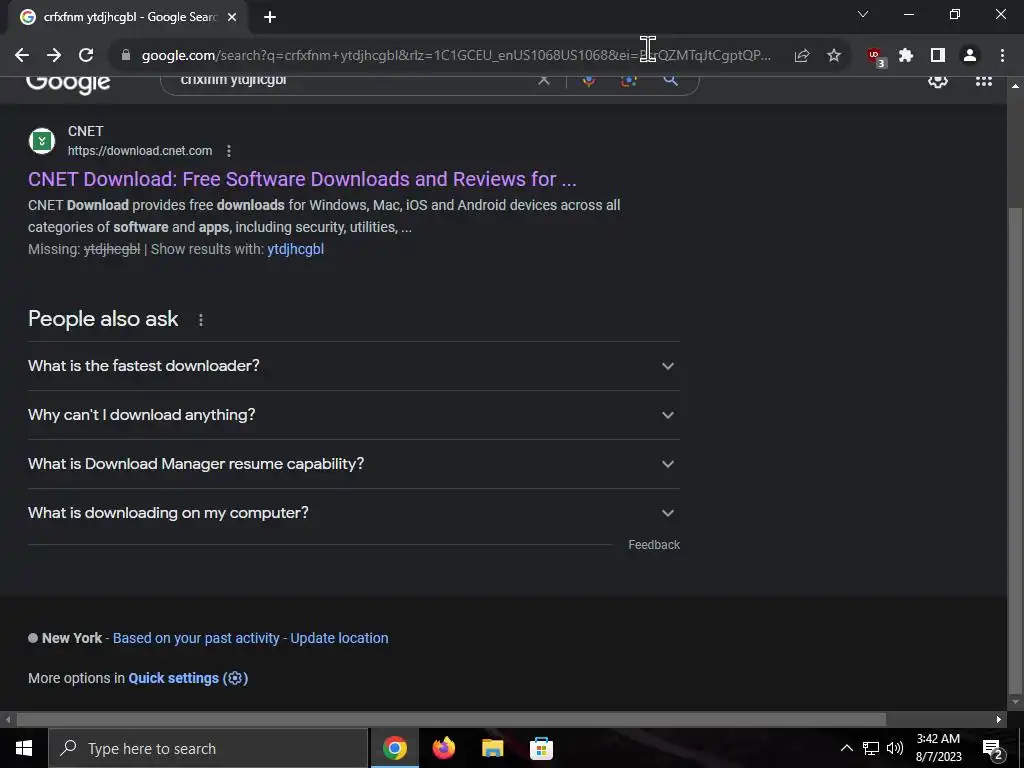Submit search with the magnifier icon
Image resolution: width=1024 pixels, height=768 pixels.
pyautogui.click(x=670, y=80)
